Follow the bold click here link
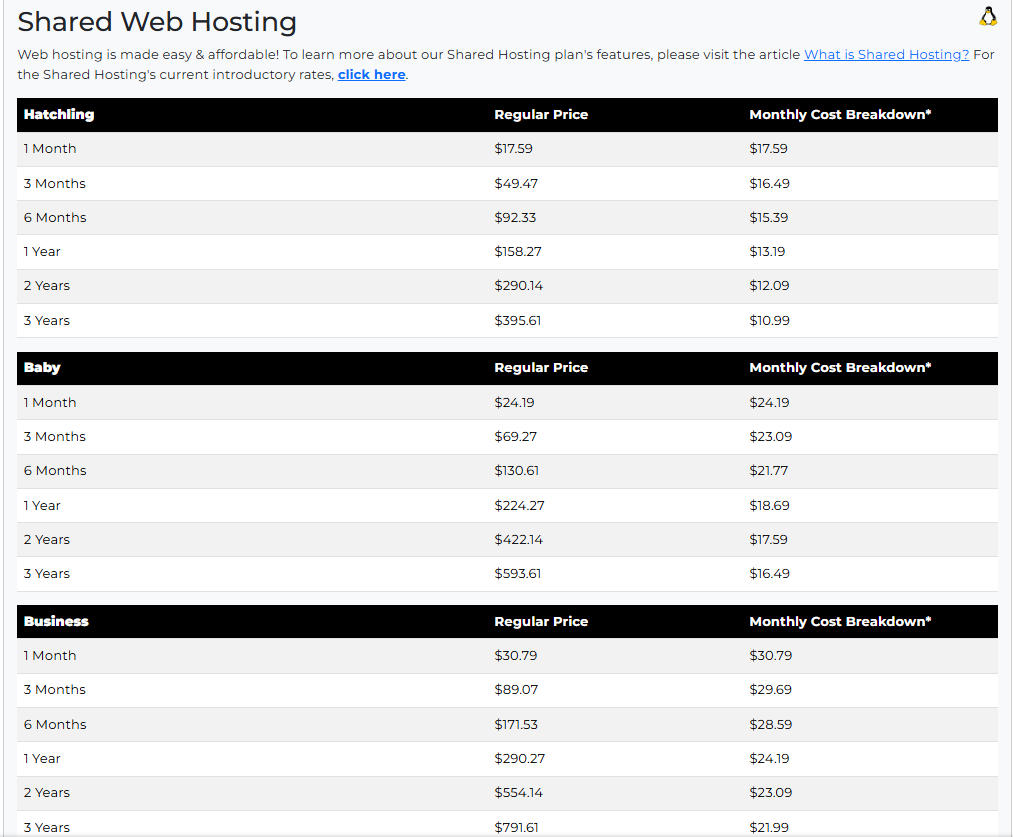1013x837 pixels. (371, 74)
